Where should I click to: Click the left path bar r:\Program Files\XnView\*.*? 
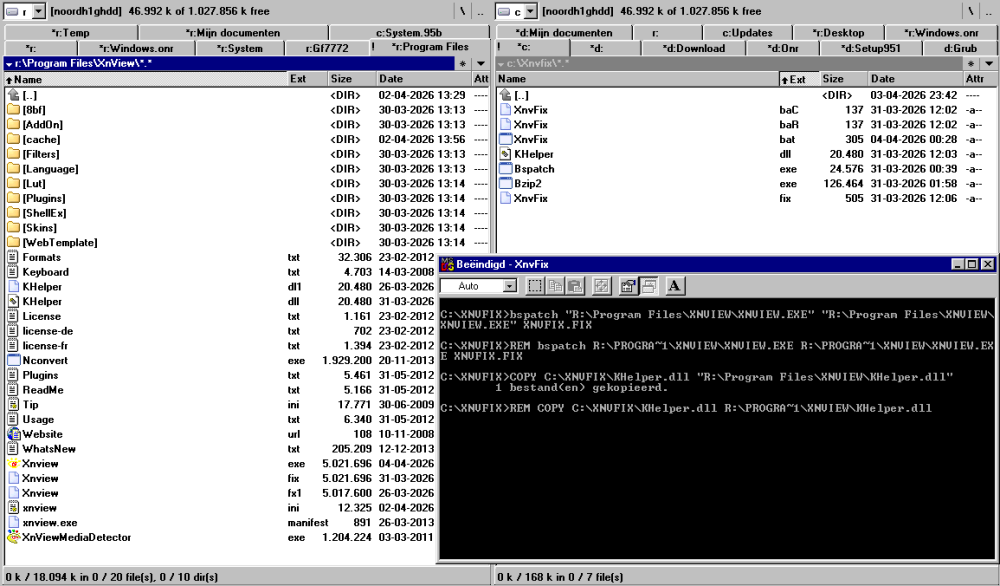pyautogui.click(x=230, y=64)
